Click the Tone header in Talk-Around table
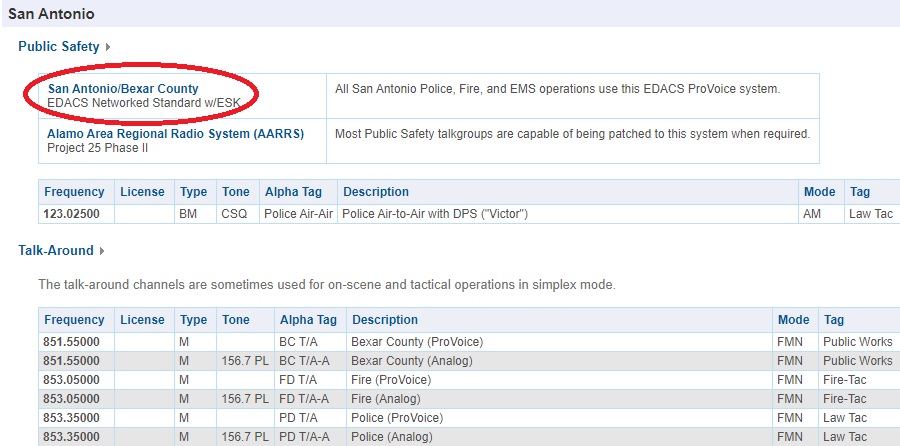The height and width of the screenshot is (446, 900). pyautogui.click(x=236, y=320)
